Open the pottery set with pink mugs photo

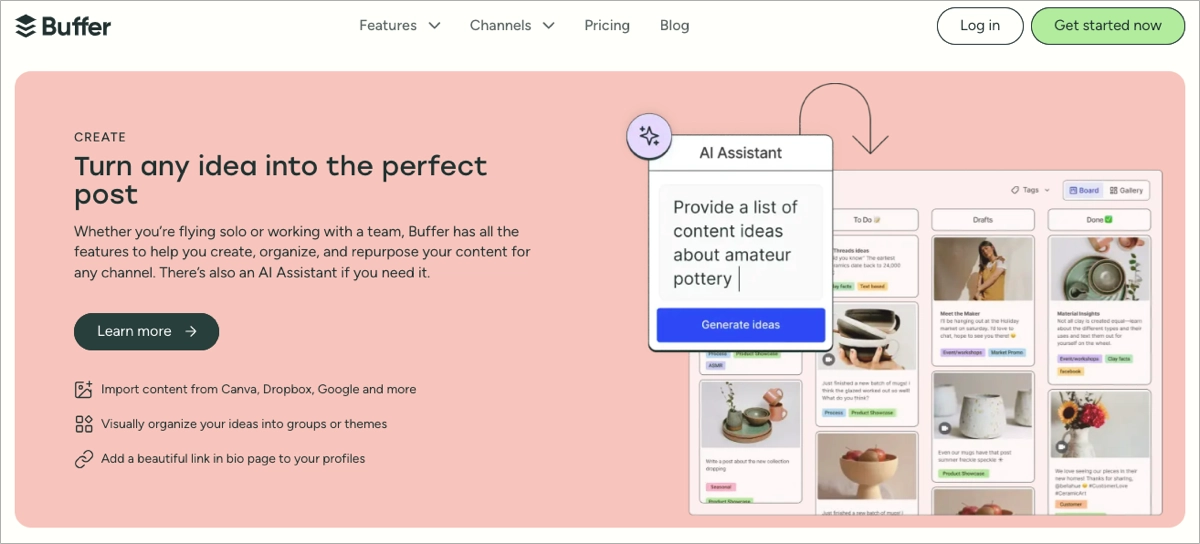[x=751, y=415]
